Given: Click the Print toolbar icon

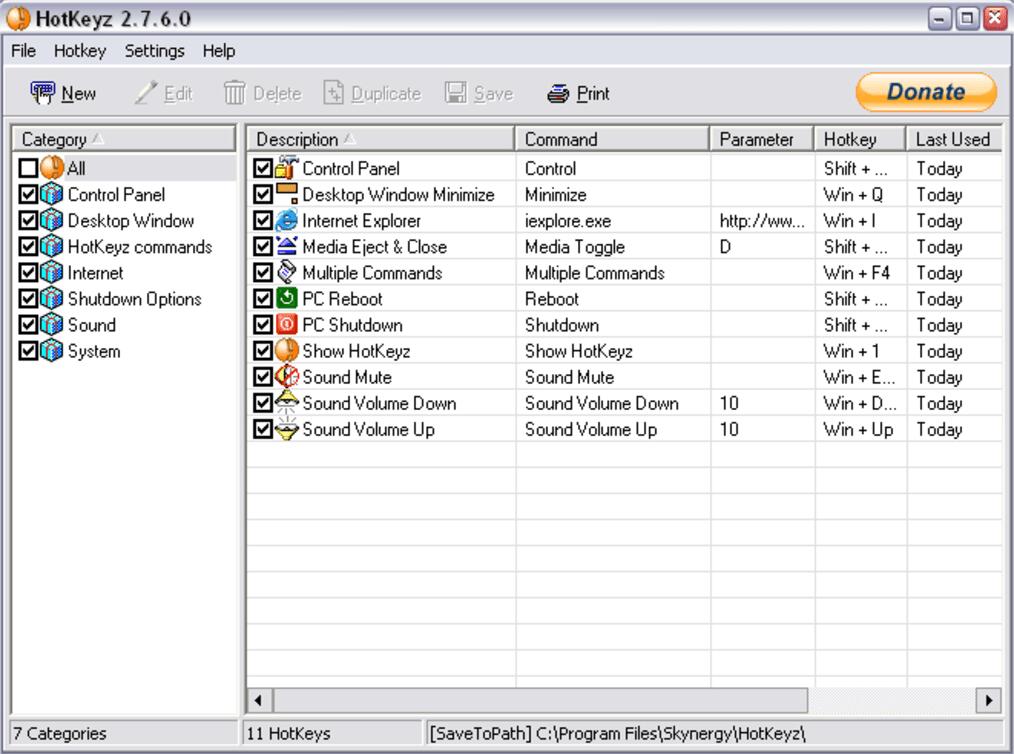Looking at the screenshot, I should click(x=558, y=94).
